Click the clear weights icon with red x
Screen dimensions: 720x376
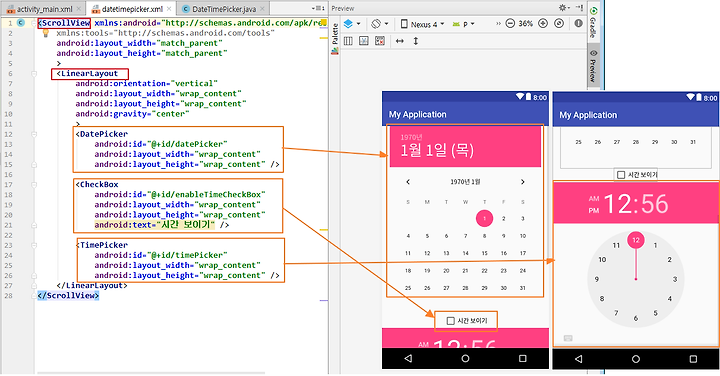(380, 41)
